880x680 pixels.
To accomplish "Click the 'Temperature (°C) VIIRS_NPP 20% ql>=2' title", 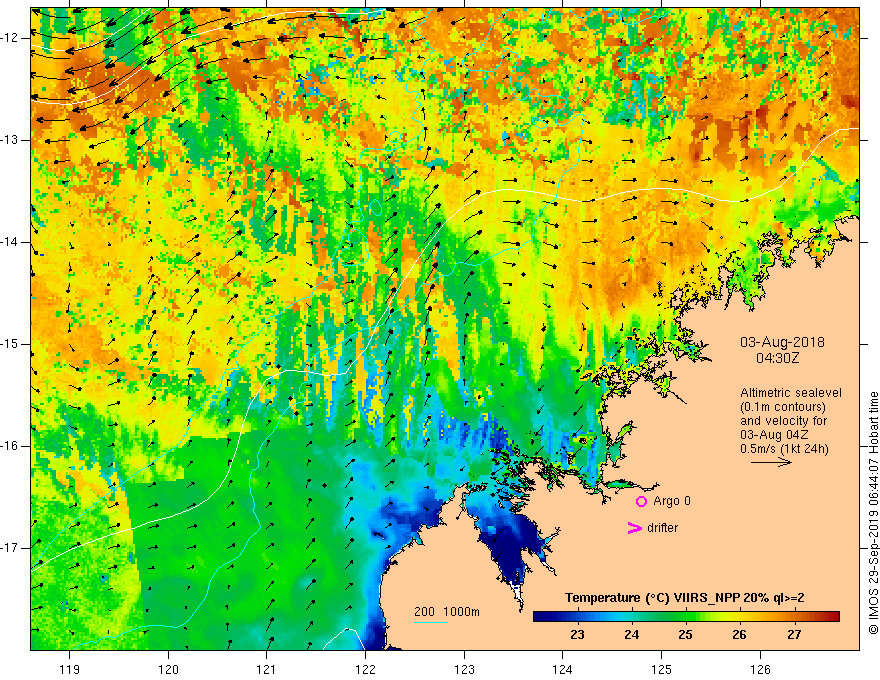I will [x=684, y=598].
